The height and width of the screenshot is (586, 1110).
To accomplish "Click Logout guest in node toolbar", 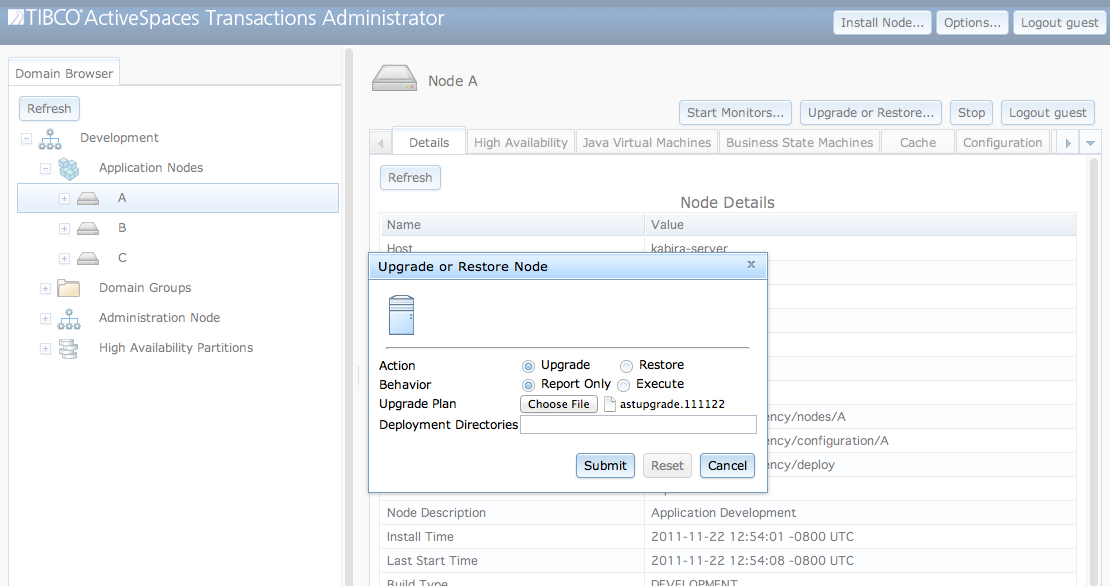I will tap(1048, 113).
